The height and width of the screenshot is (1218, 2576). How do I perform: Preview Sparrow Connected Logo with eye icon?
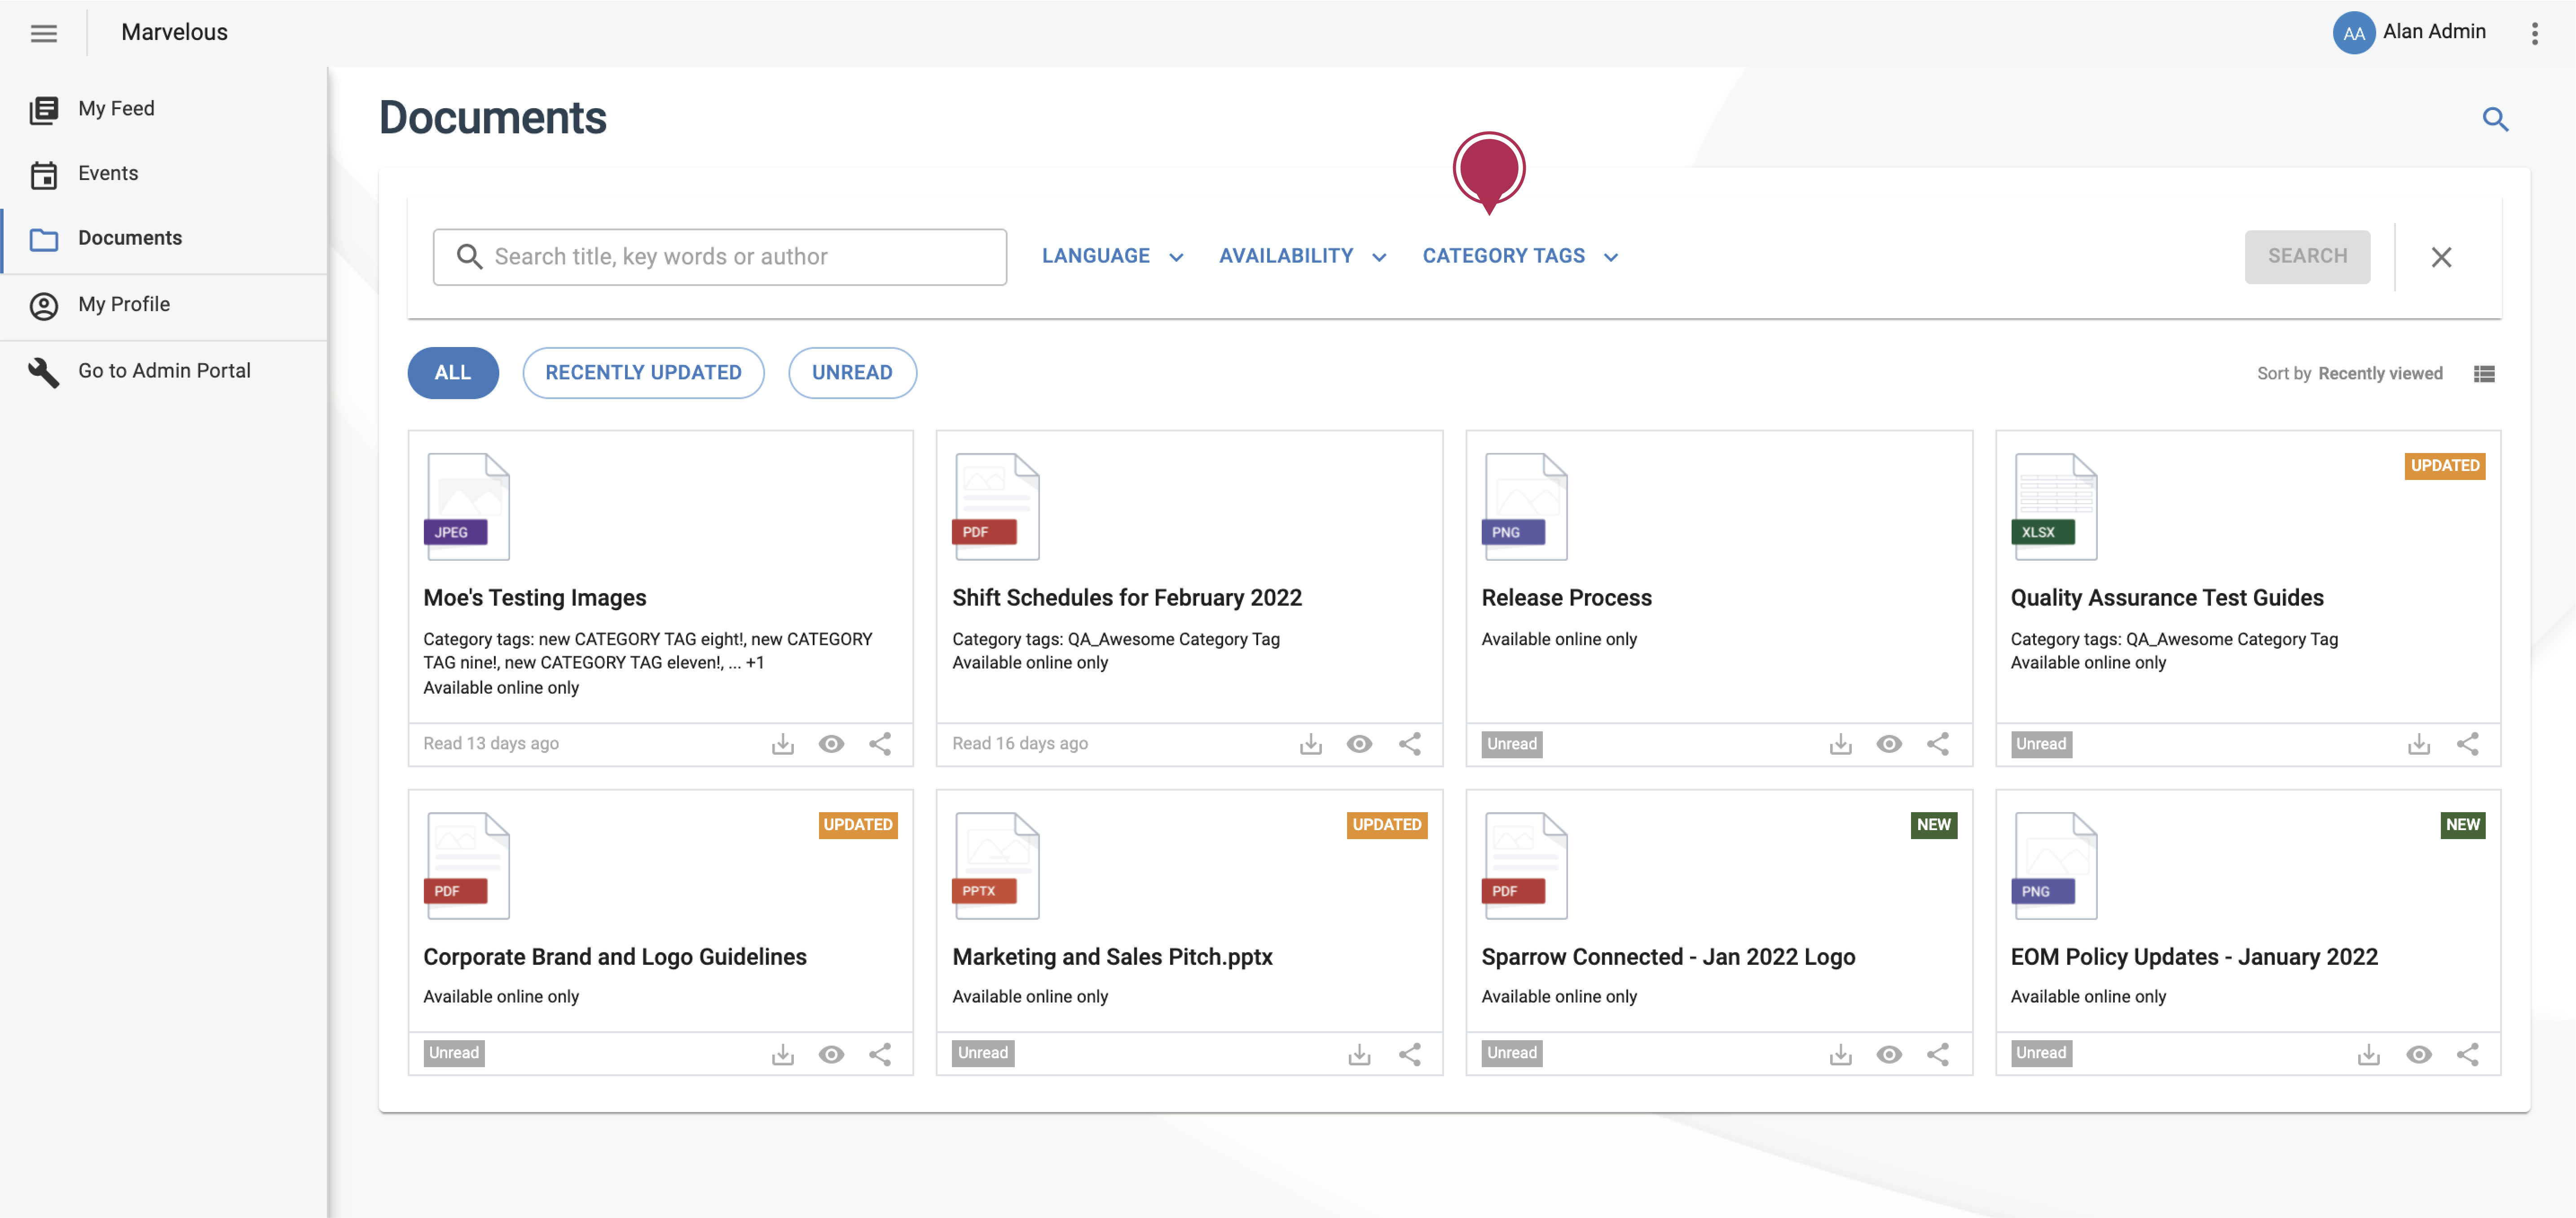tap(1889, 1054)
